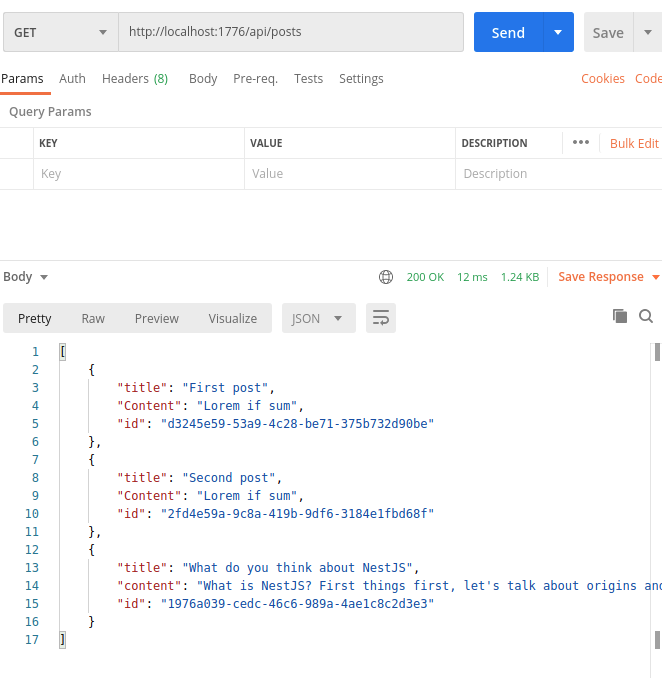Click "Lorem if sum" on line 4
Screen dimensions: 662x678
point(247,406)
